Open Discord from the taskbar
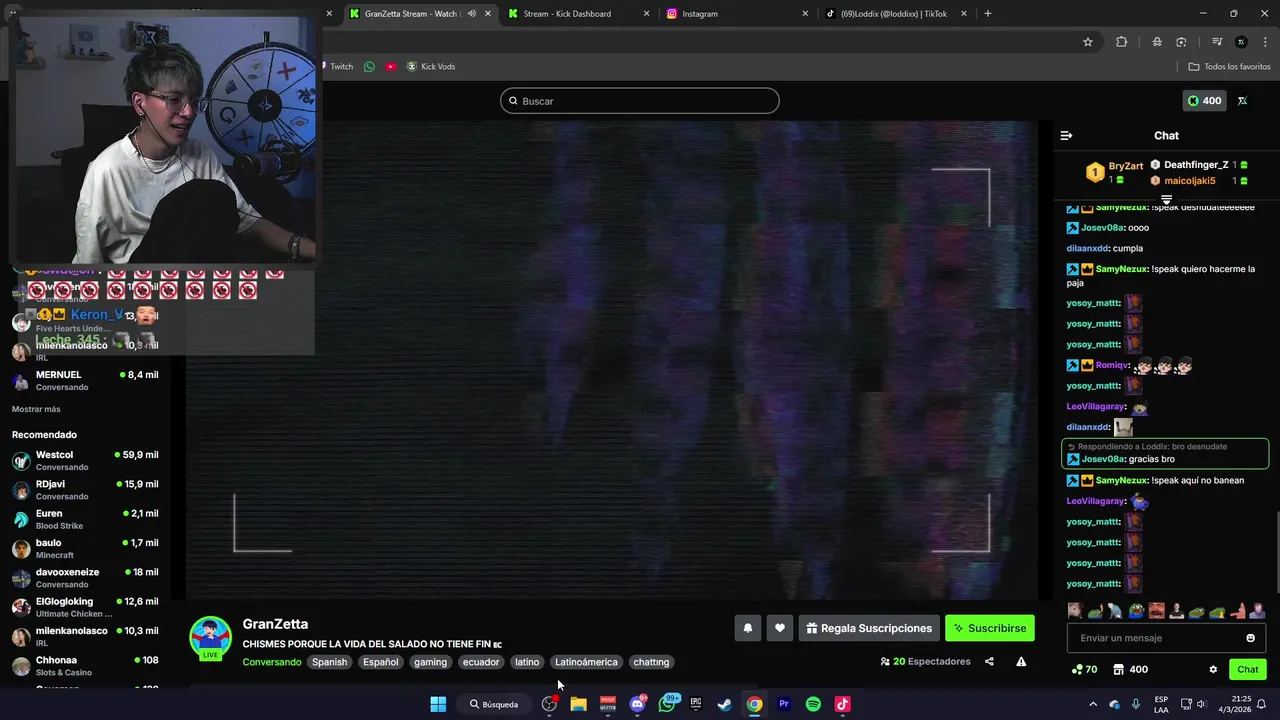Screen dimensions: 1280x720 tap(637, 704)
